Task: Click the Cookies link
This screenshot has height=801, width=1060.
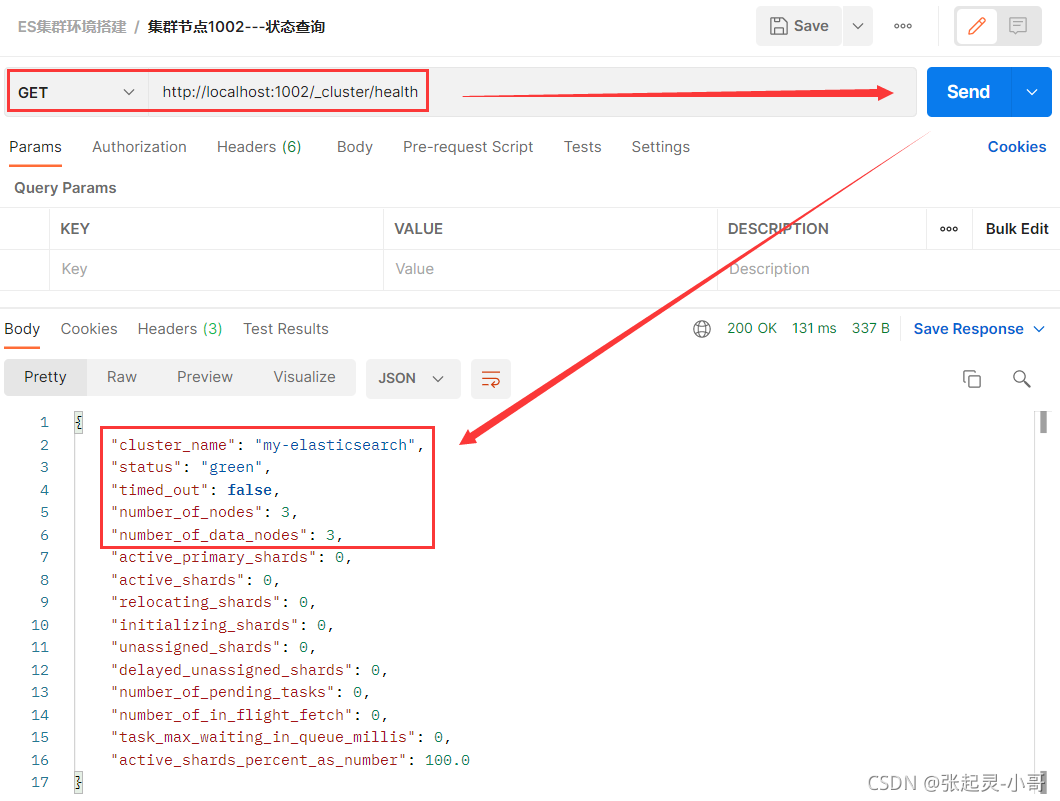Action: pyautogui.click(x=1017, y=147)
